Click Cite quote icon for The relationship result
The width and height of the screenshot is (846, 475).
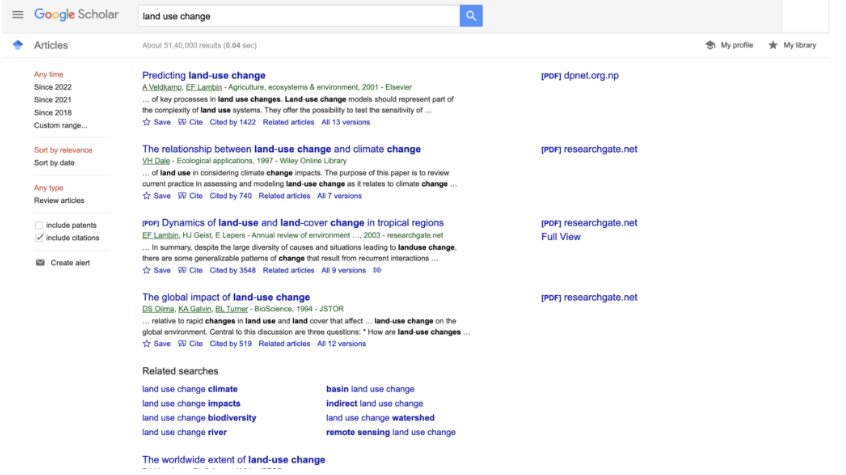[182, 196]
